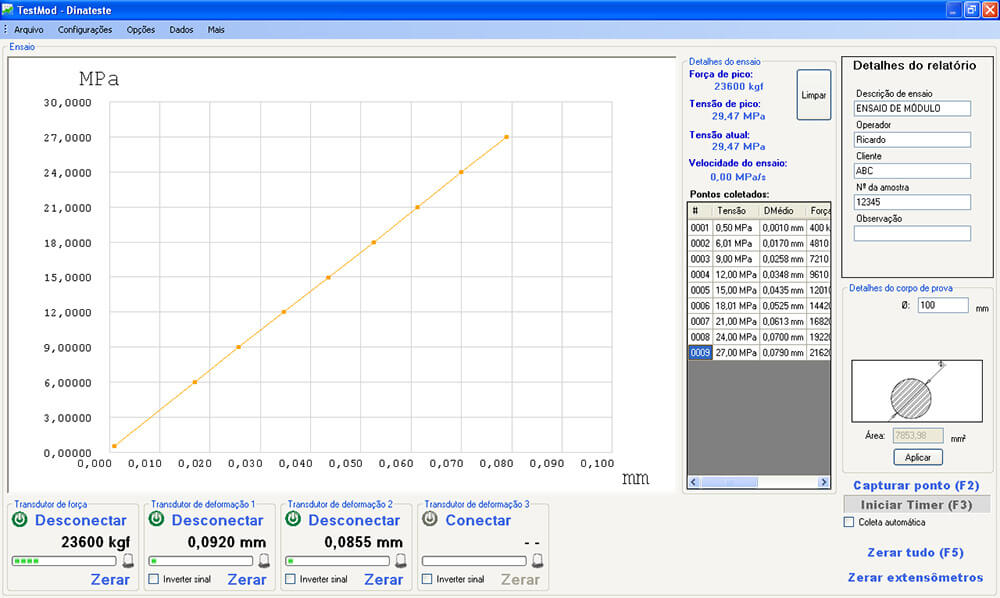Click the Tensão column header
Viewport: 1000px width, 598px height.
coord(736,210)
